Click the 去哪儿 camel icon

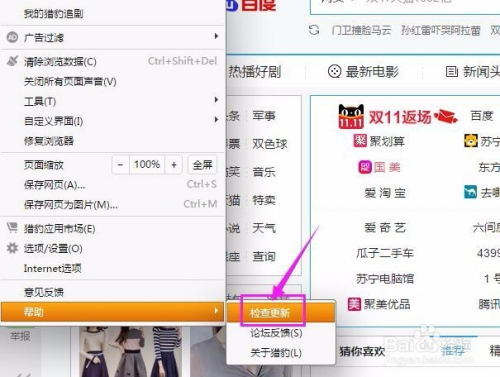pyautogui.click(x=470, y=192)
